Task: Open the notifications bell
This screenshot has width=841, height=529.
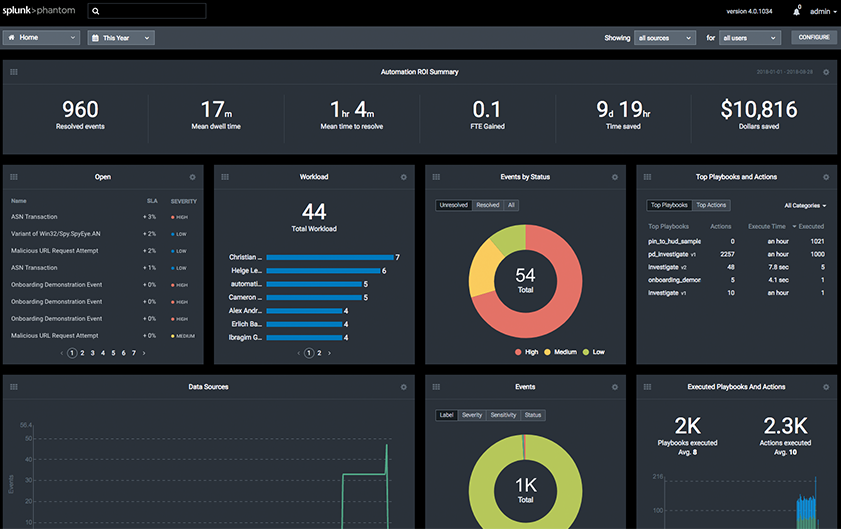Action: pos(796,11)
